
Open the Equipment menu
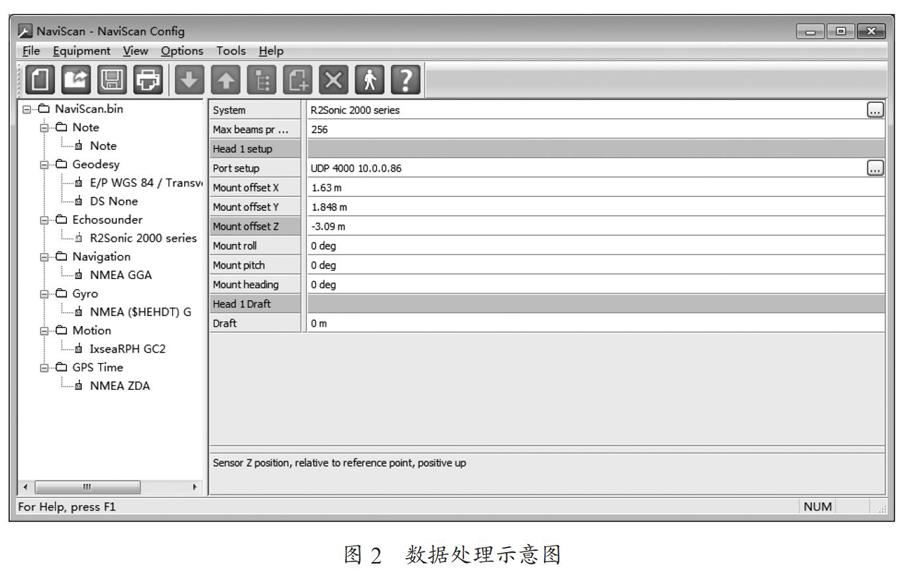82,51
